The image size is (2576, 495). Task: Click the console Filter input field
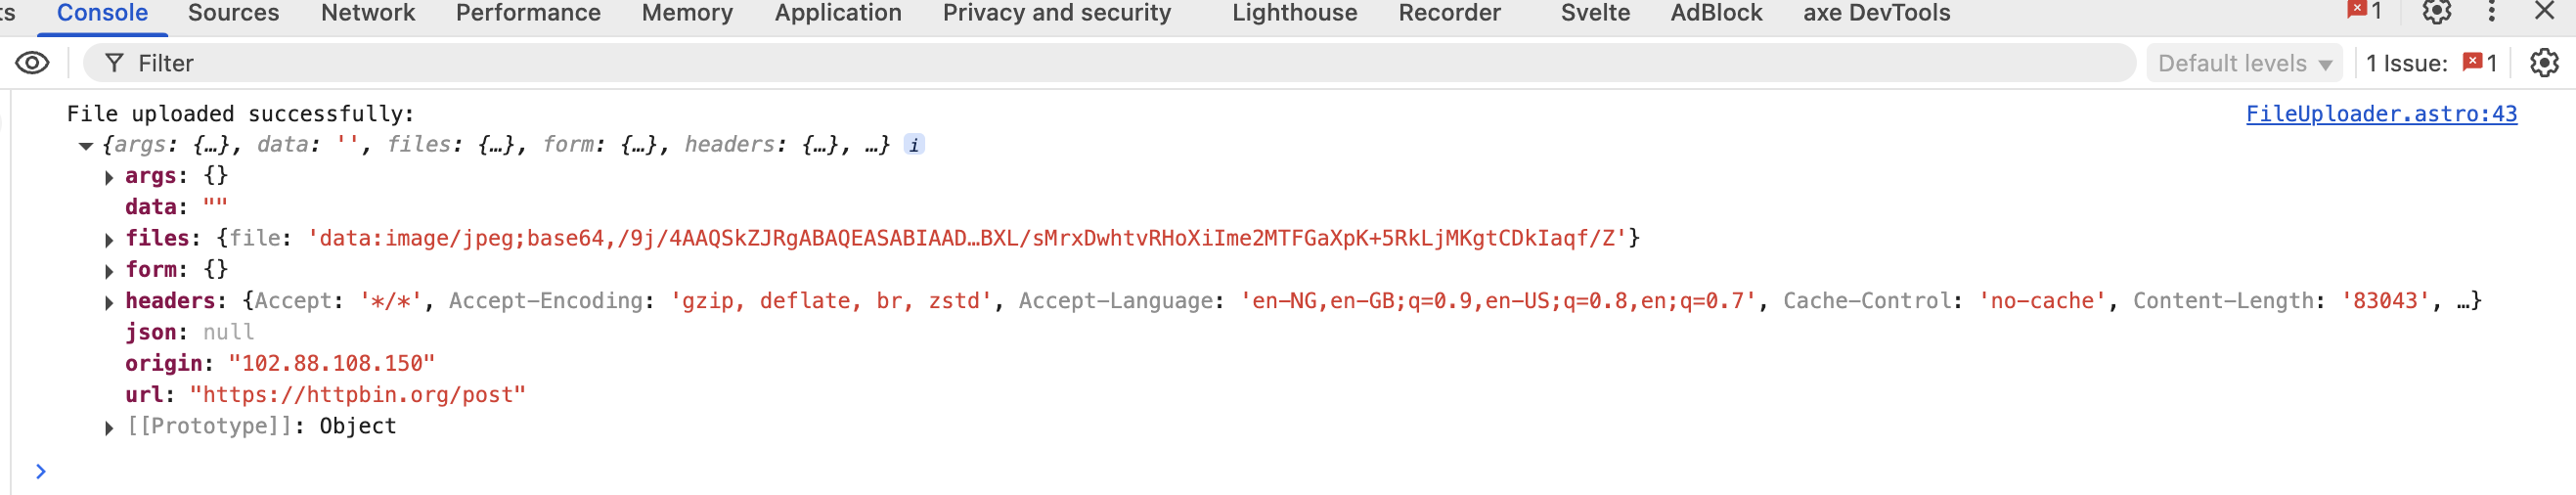pos(1100,63)
